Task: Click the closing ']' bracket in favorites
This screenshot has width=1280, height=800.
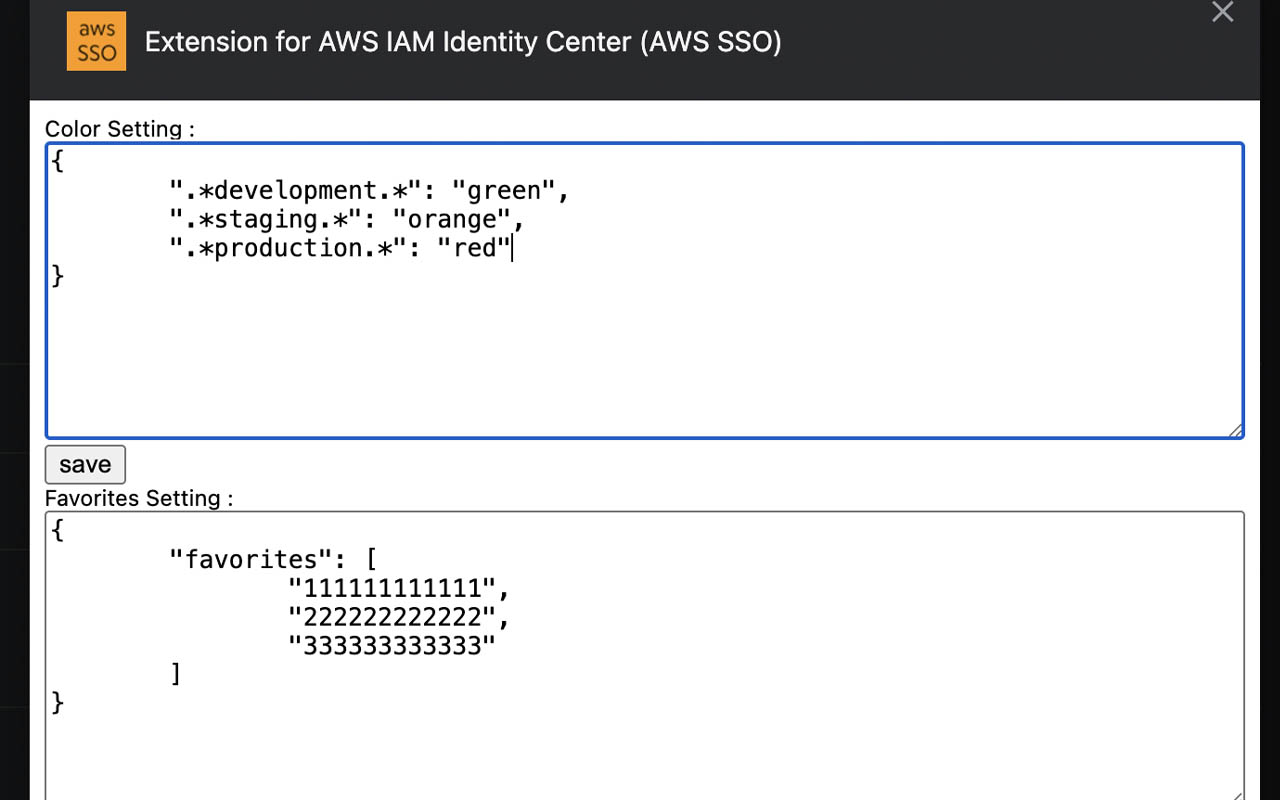Action: pos(176,675)
